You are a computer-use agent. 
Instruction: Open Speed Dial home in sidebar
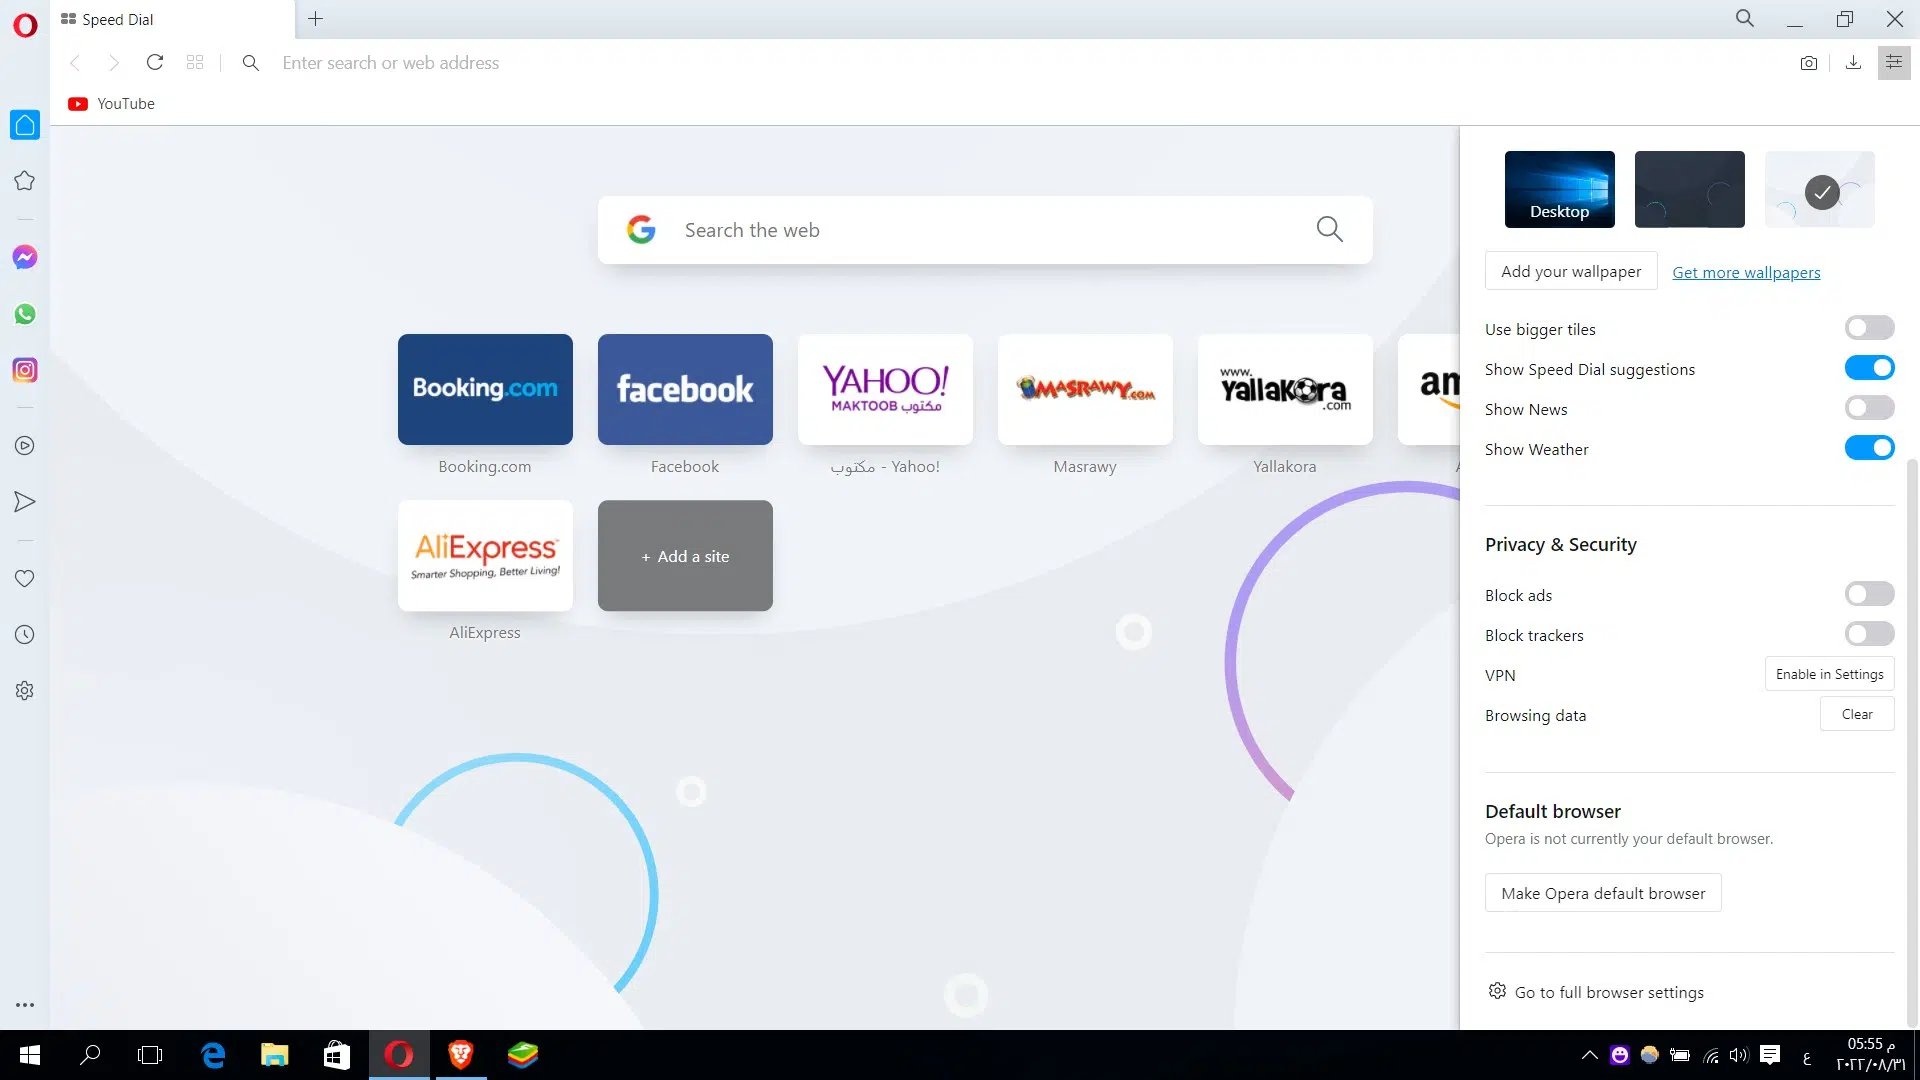[x=25, y=125]
